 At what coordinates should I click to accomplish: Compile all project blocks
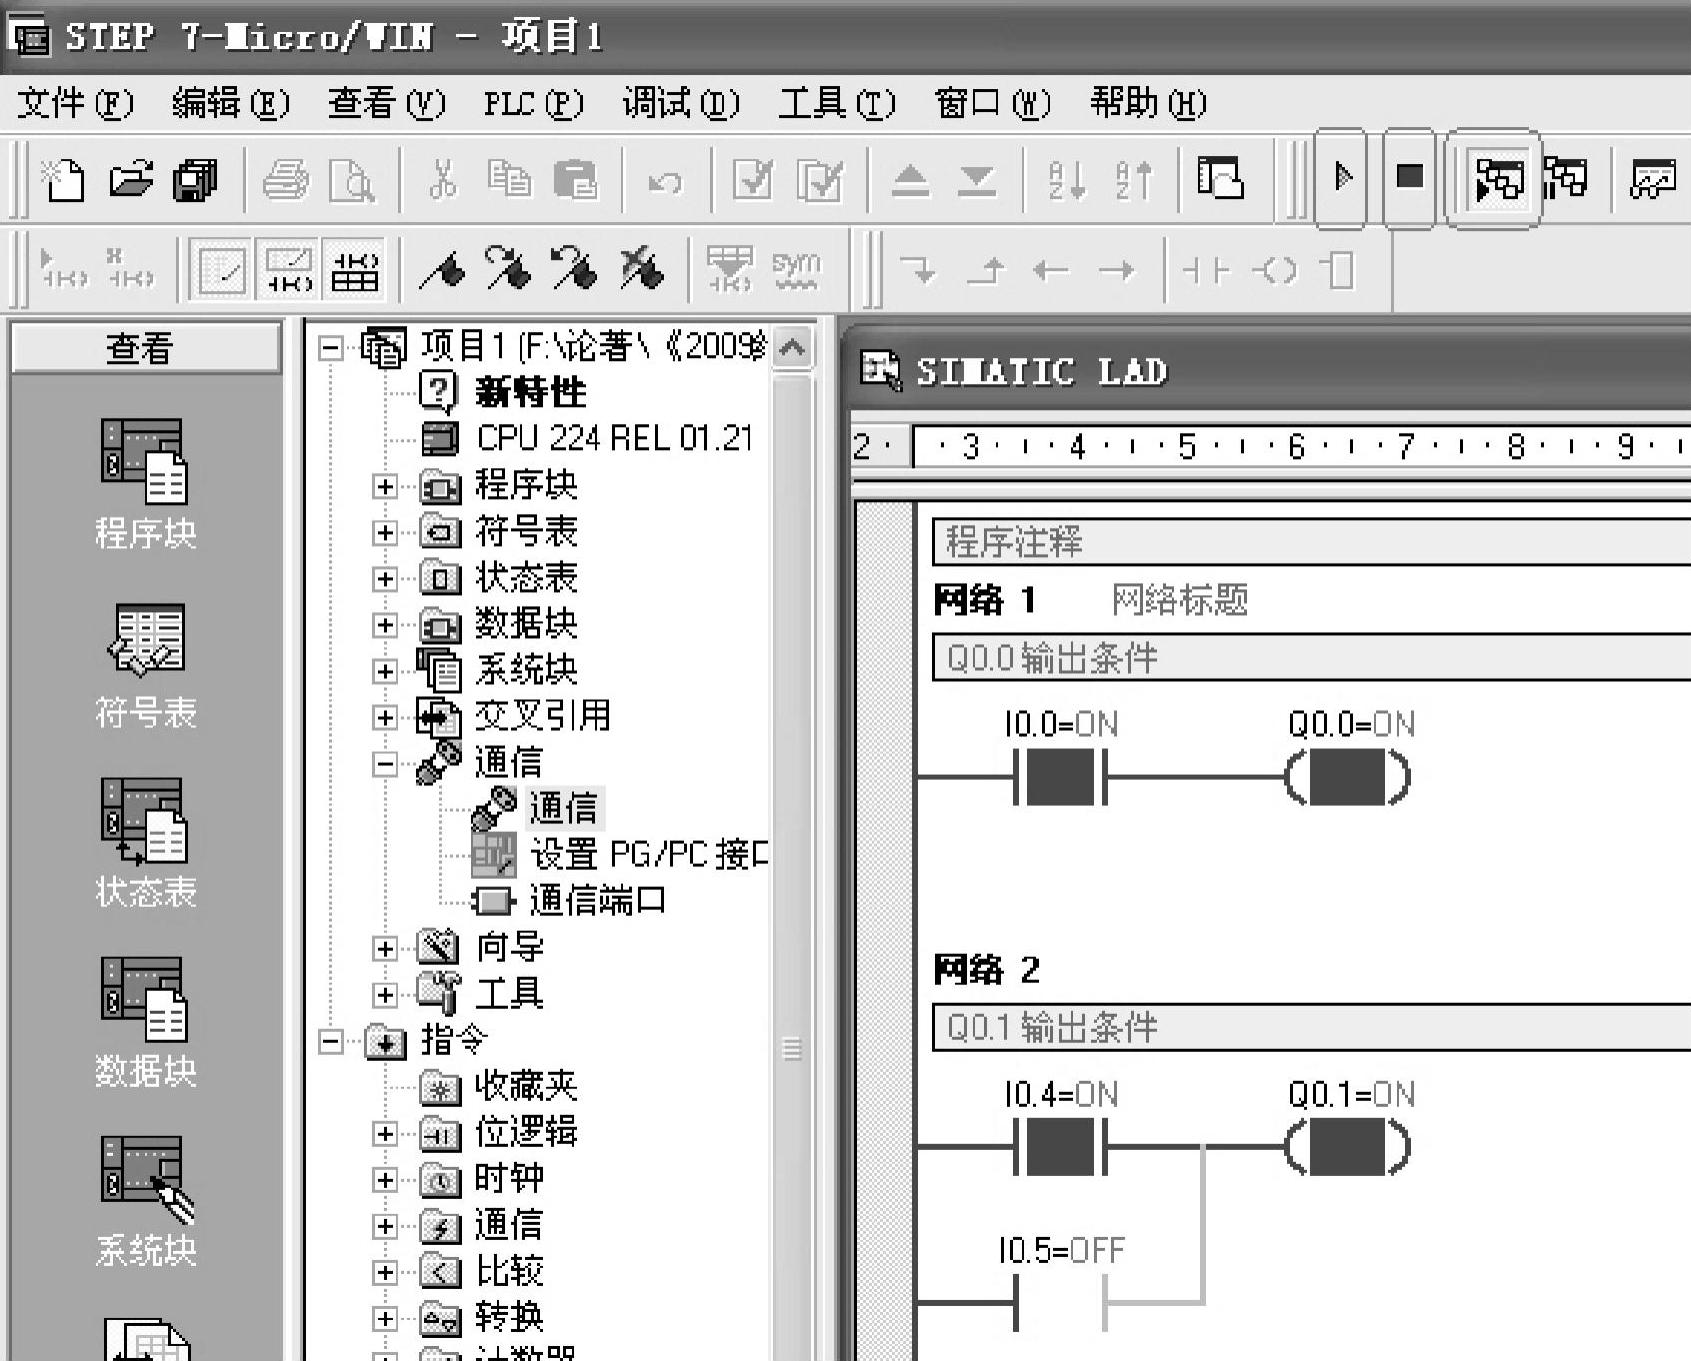819,181
